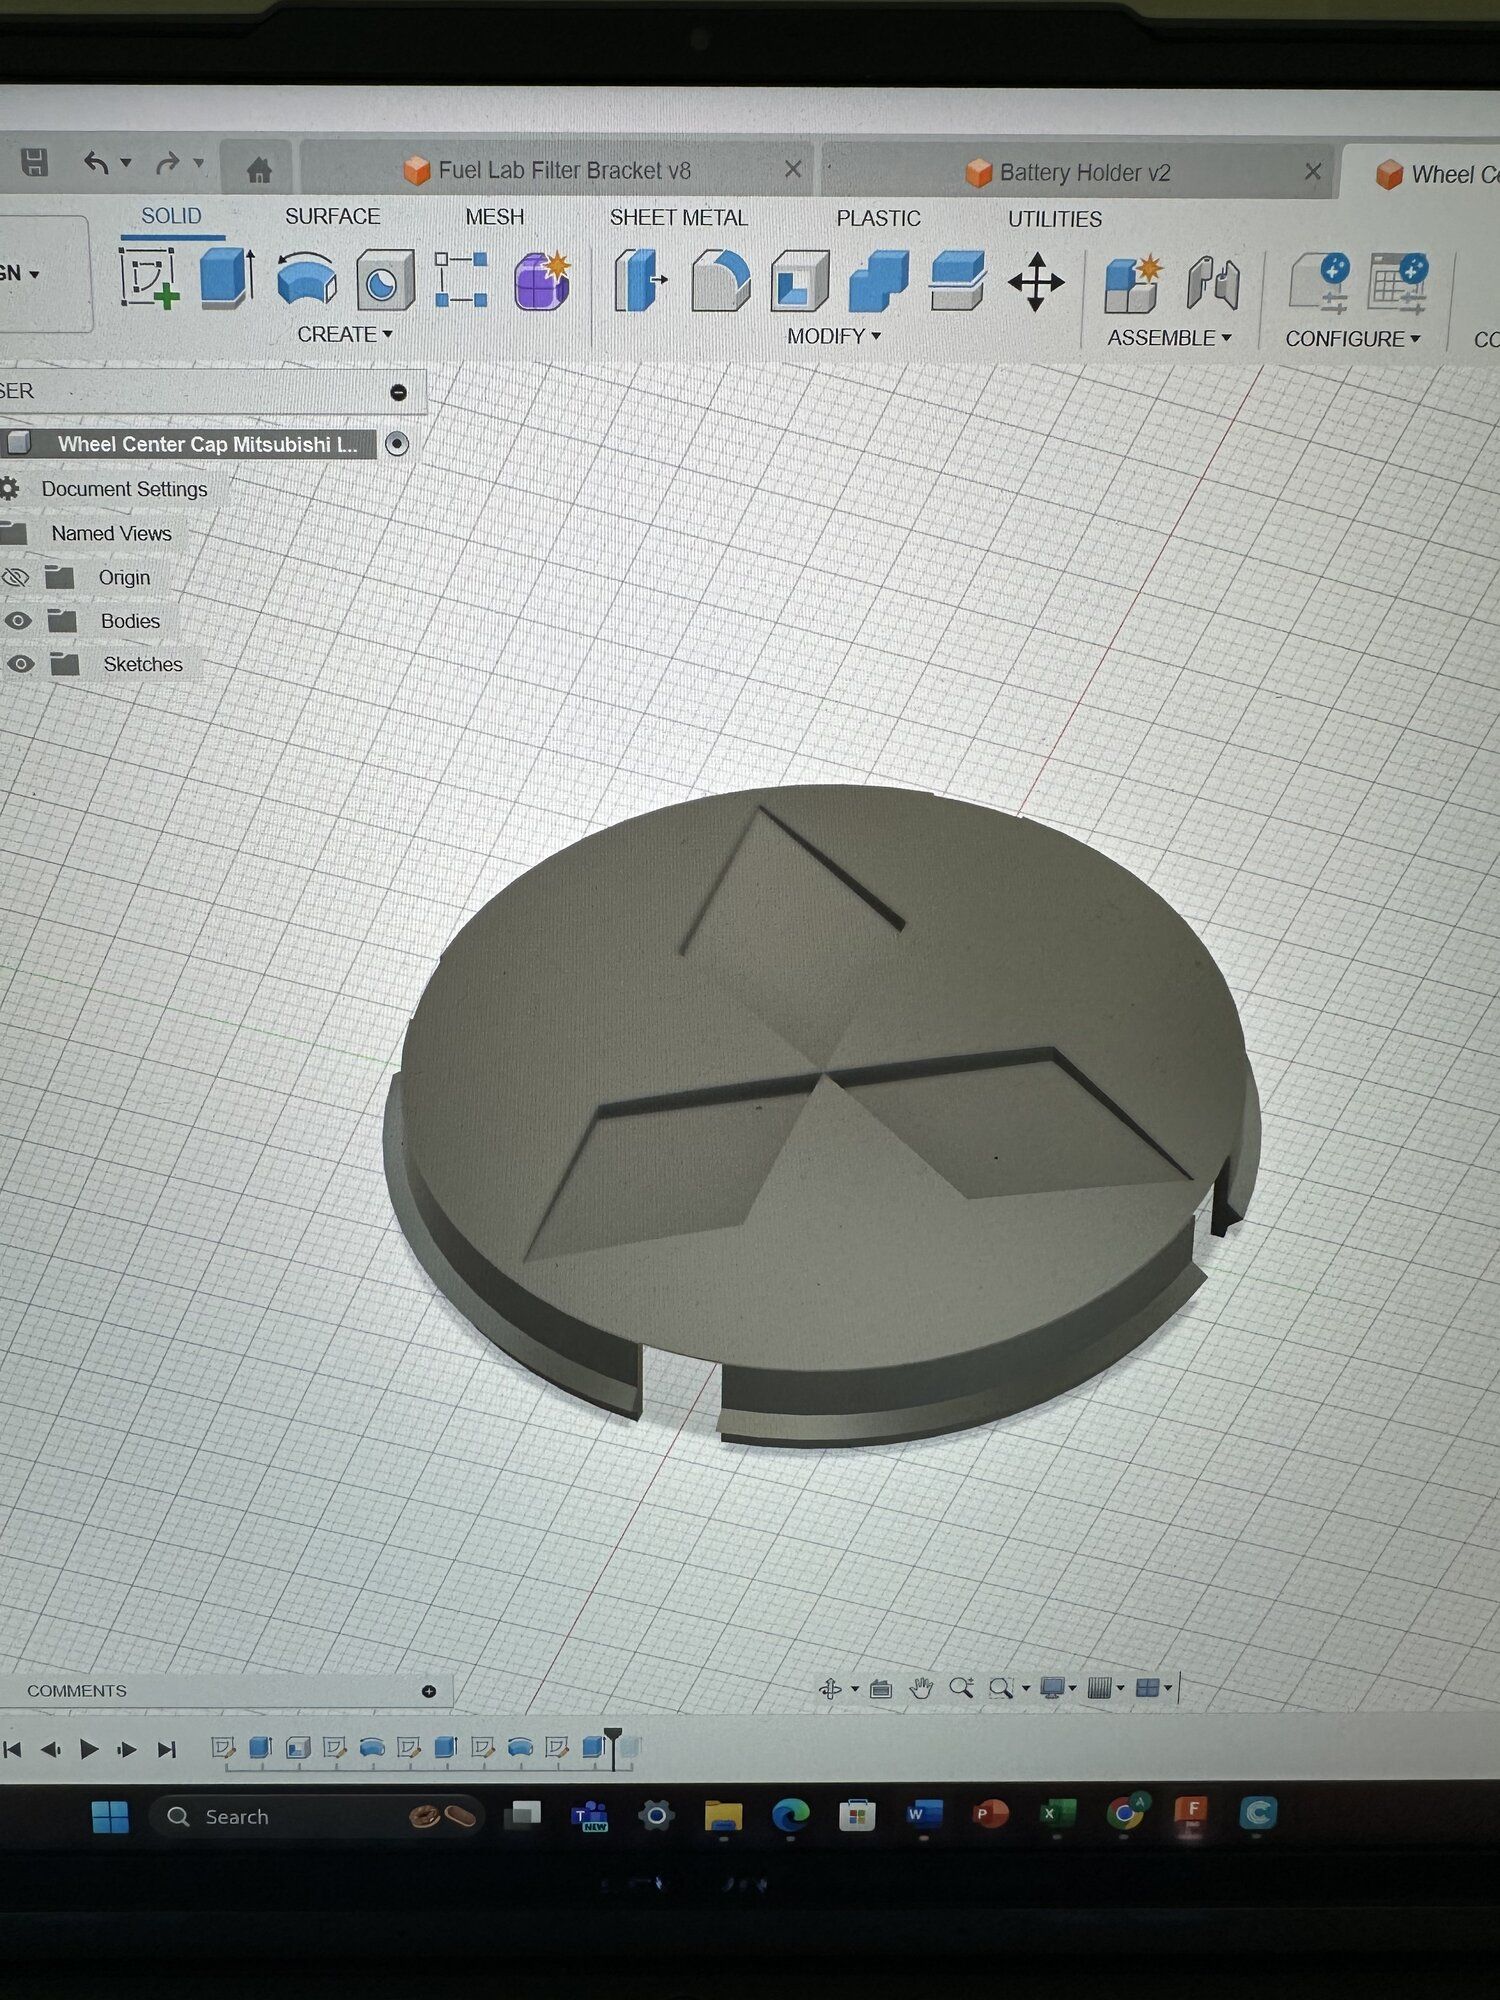This screenshot has width=1500, height=2000.
Task: Show the hidden Origin folder with its eye
Action: (16, 577)
